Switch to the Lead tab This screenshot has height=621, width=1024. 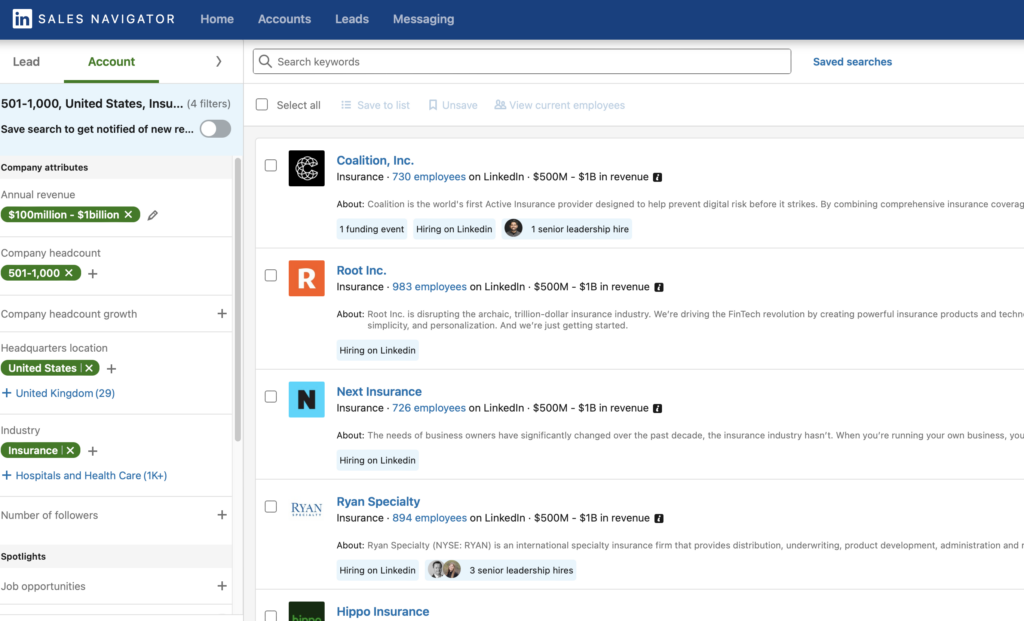pyautogui.click(x=26, y=61)
